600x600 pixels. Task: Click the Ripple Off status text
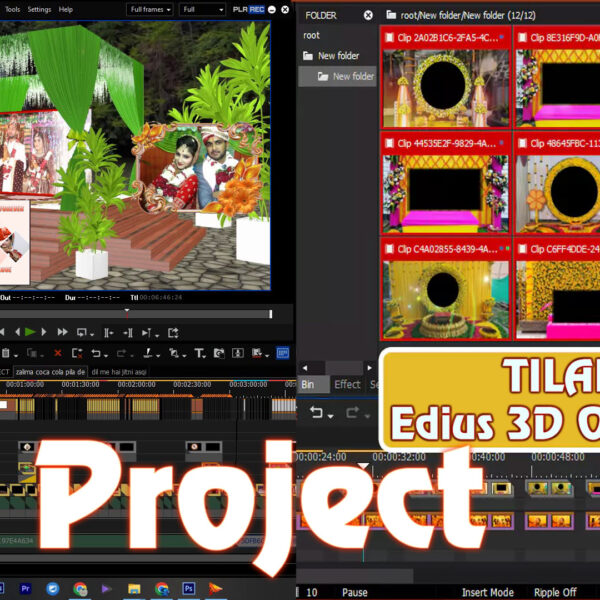point(555,592)
